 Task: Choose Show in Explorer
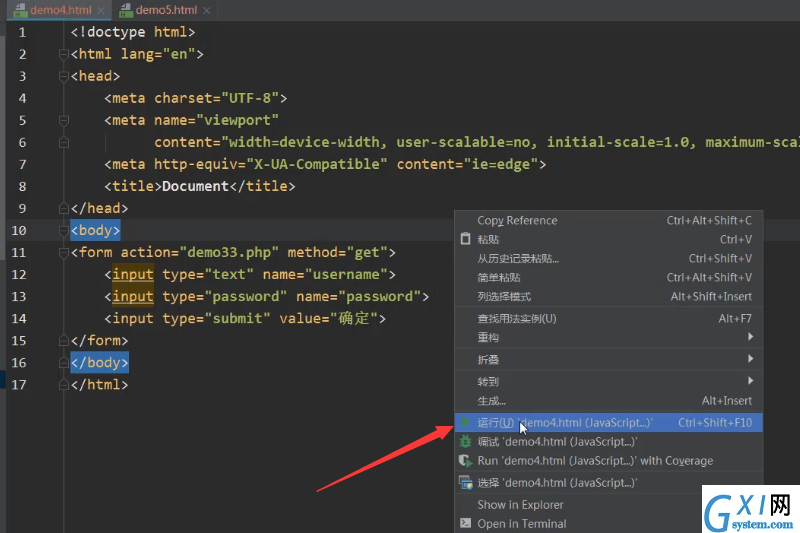[x=578, y=505]
